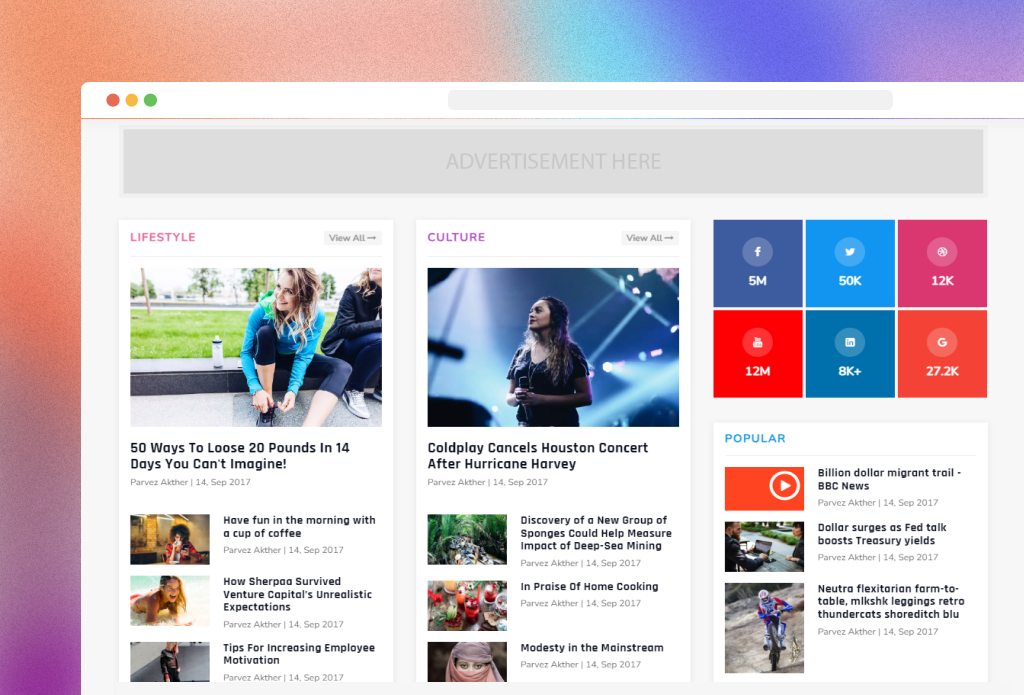
Task: Click the Advertisement Here banner
Action: click(x=553, y=161)
